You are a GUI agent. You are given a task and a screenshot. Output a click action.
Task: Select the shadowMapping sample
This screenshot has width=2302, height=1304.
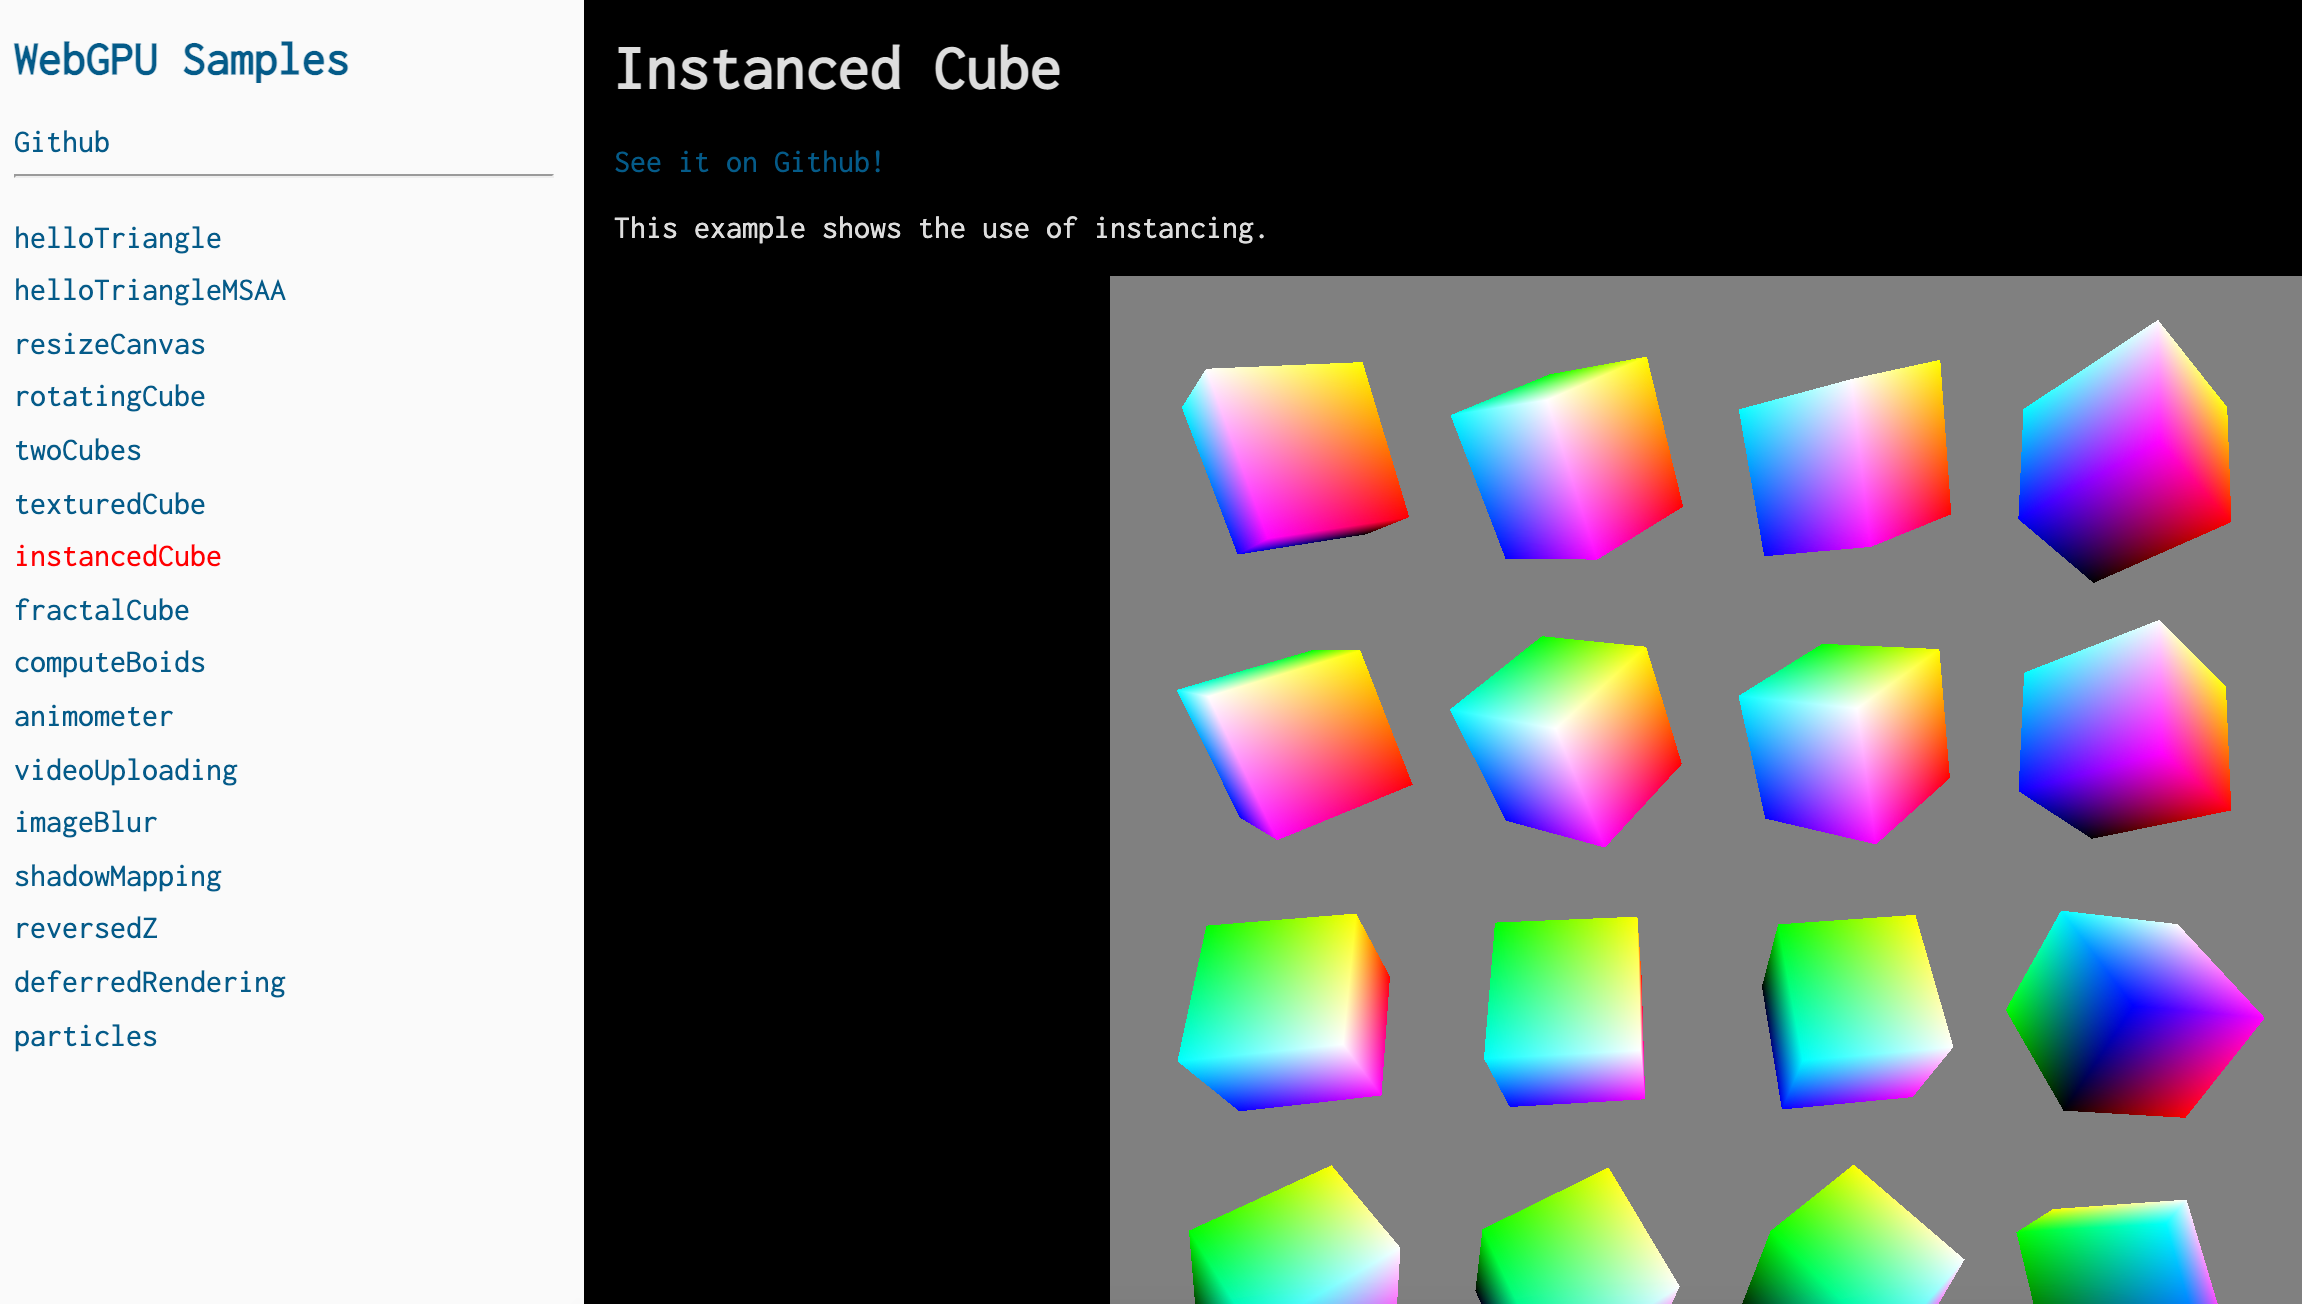click(118, 876)
